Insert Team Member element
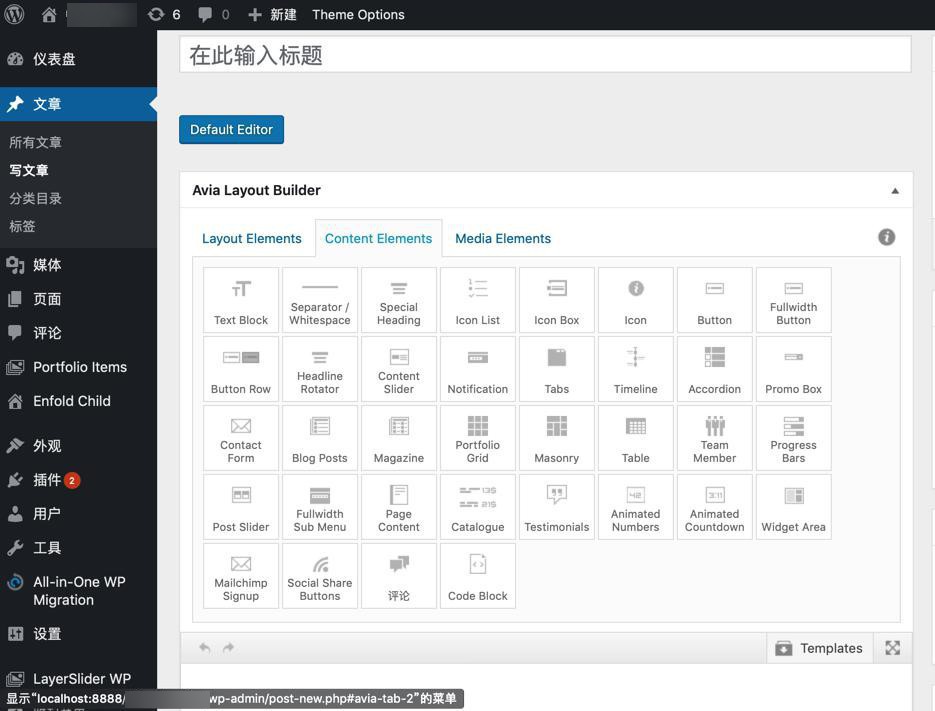935x711 pixels. coord(714,438)
